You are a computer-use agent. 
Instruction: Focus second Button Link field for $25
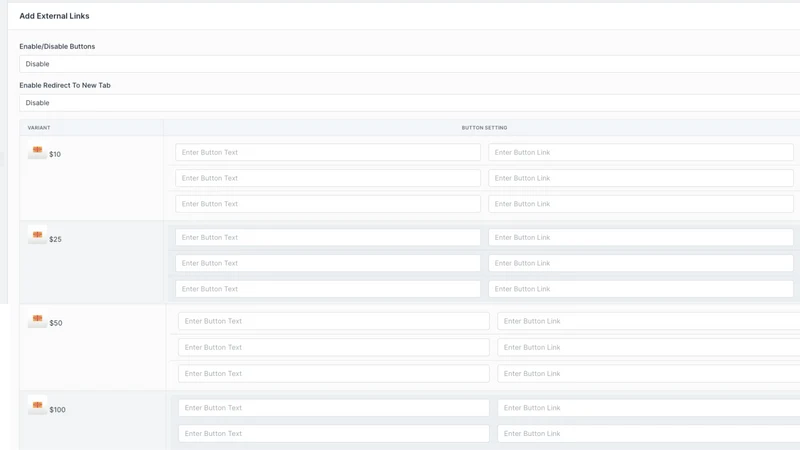[x=641, y=263]
